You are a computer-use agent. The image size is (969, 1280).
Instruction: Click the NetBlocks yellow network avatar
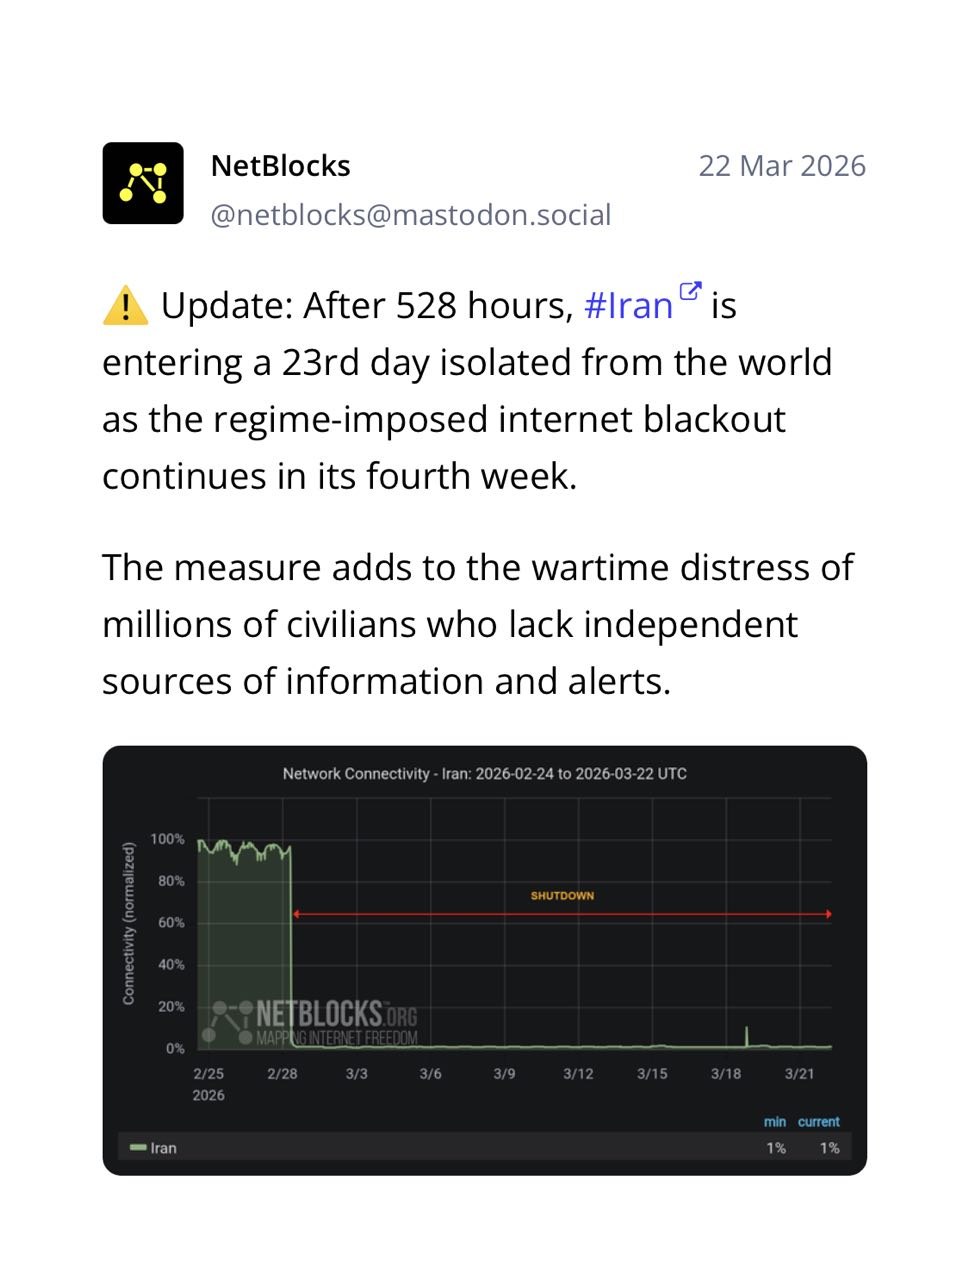(143, 183)
